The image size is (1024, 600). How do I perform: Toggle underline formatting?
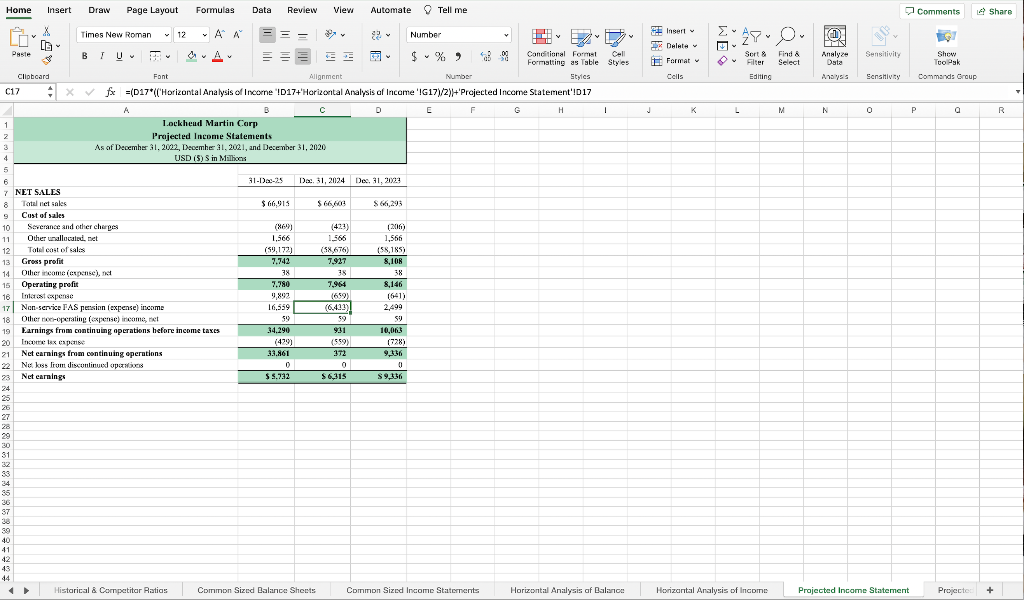117,55
